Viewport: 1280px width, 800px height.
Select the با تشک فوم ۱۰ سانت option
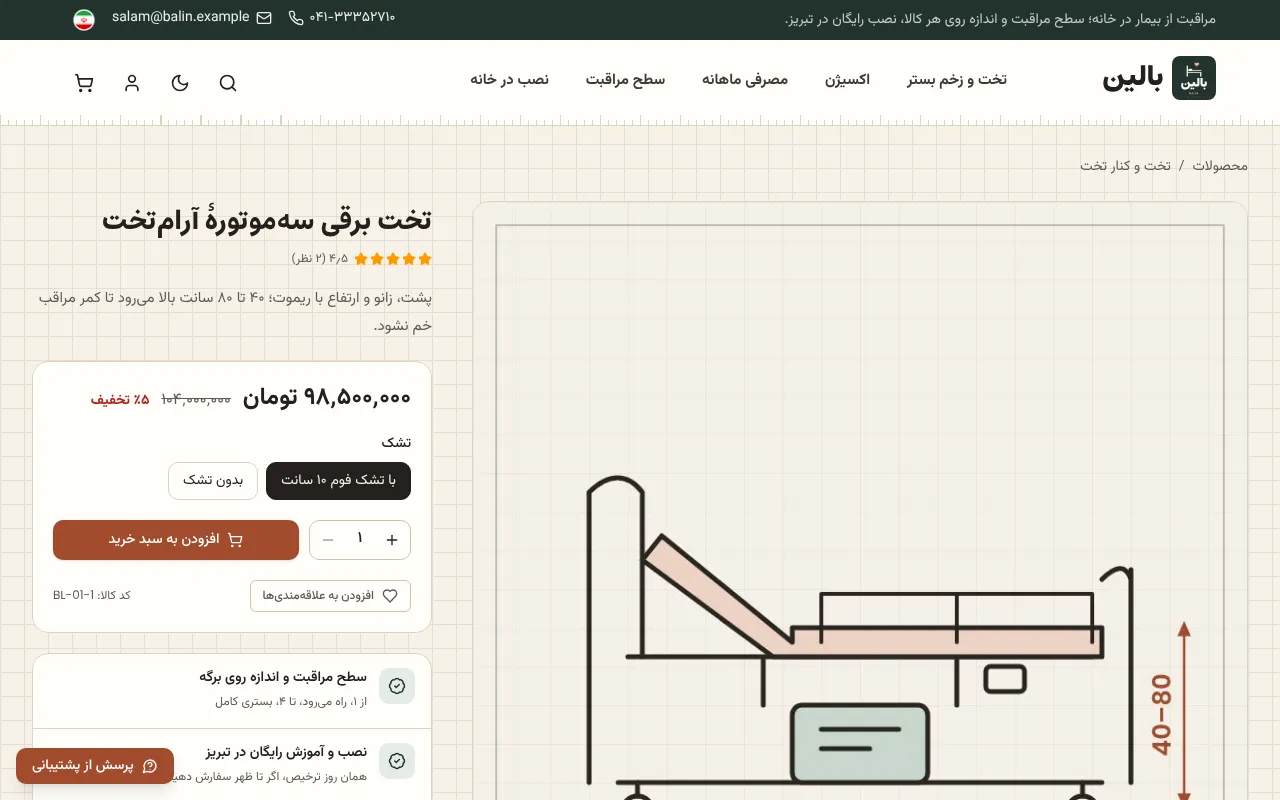pos(338,480)
